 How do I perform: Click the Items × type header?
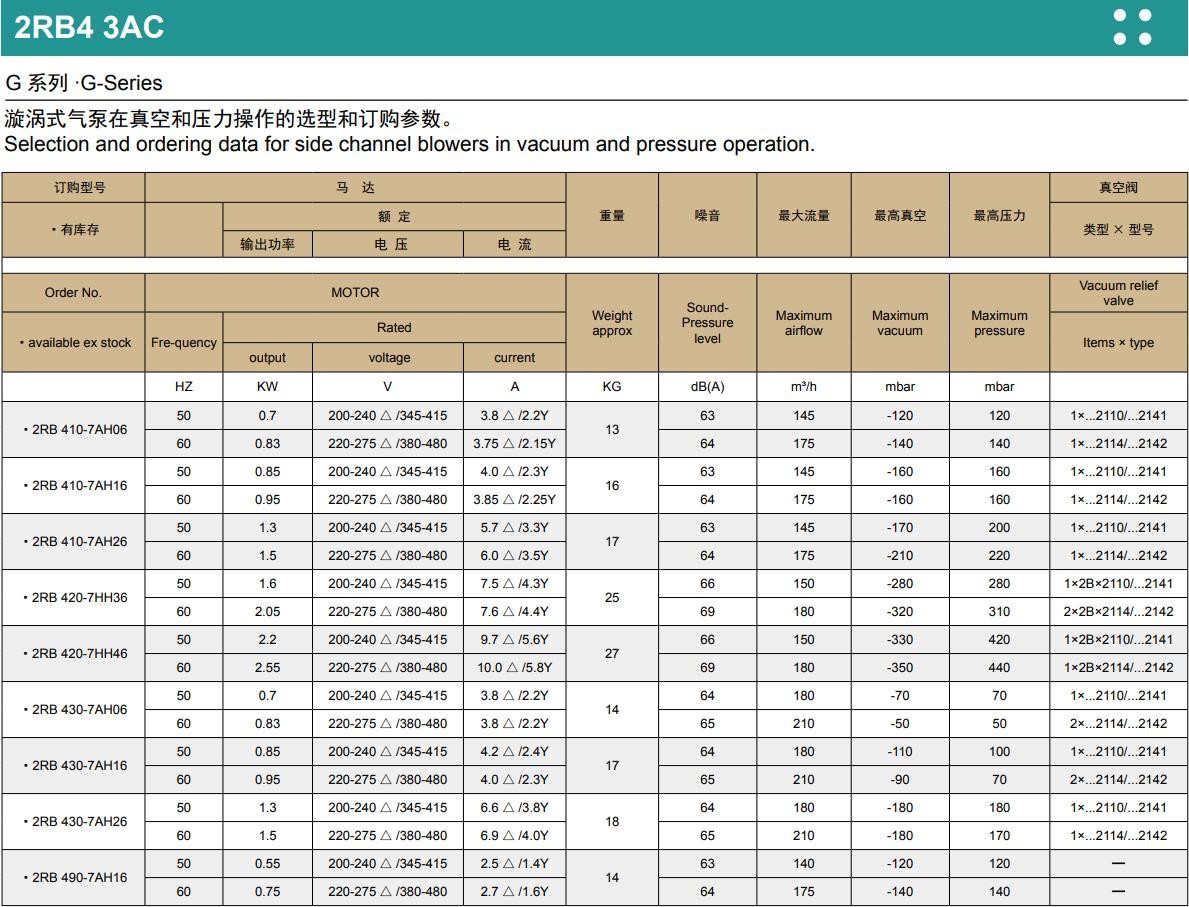coord(1118,343)
